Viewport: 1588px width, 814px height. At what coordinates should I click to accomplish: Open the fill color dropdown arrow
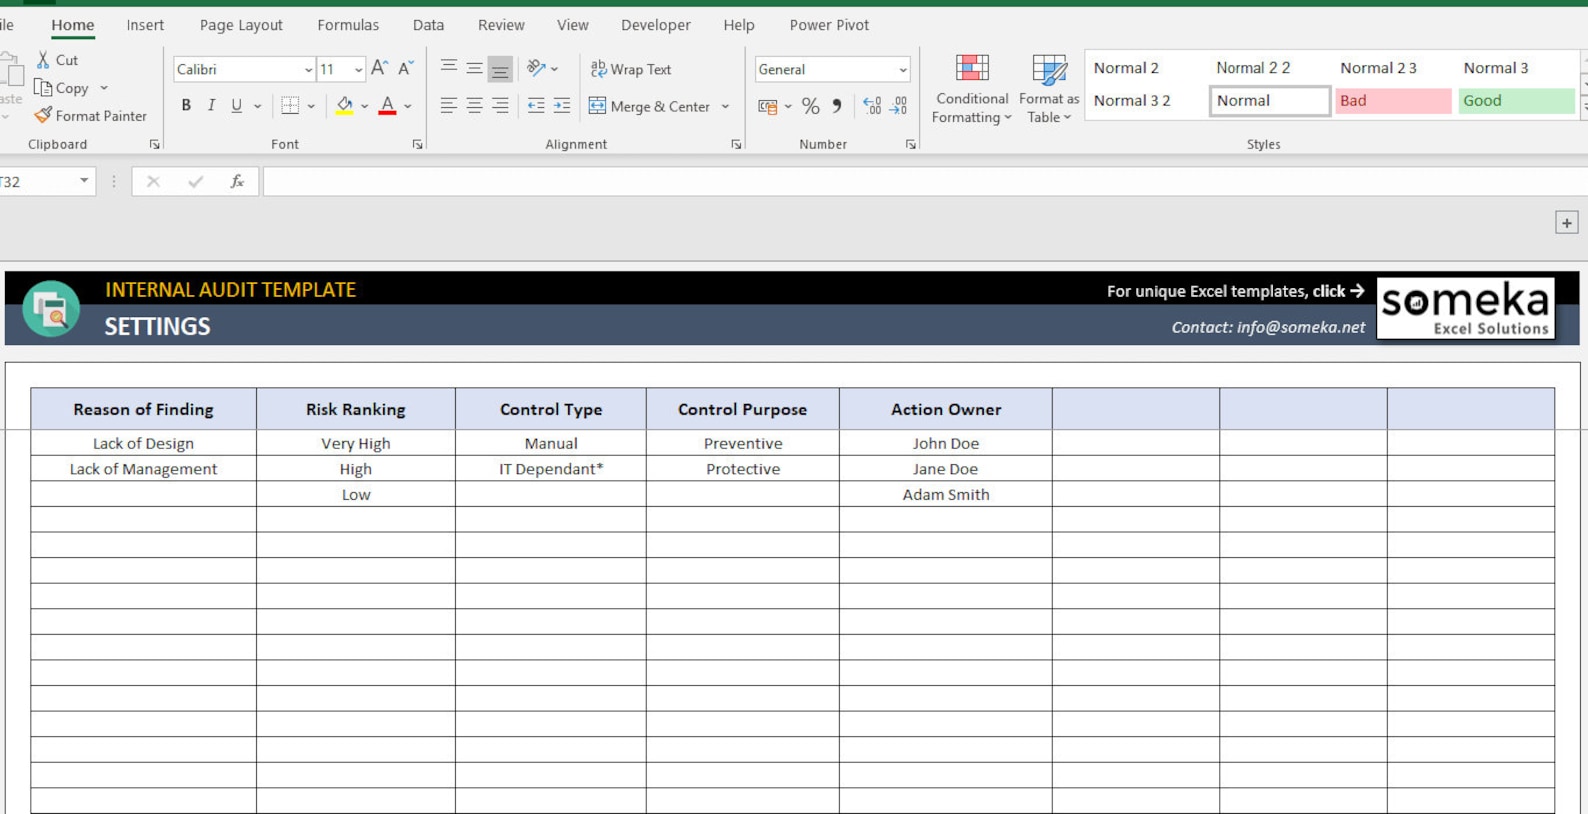(364, 106)
